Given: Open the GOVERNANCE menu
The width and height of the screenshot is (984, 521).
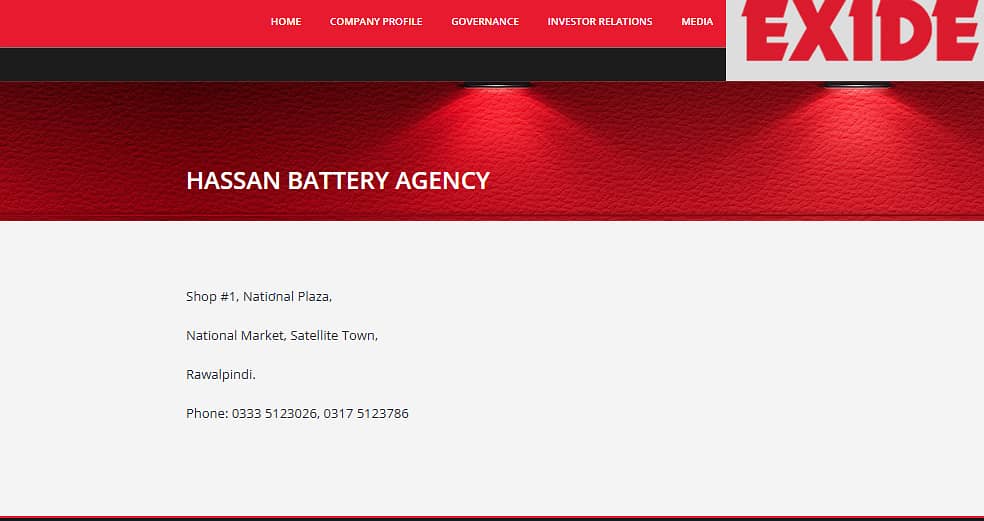Looking at the screenshot, I should [x=485, y=21].
